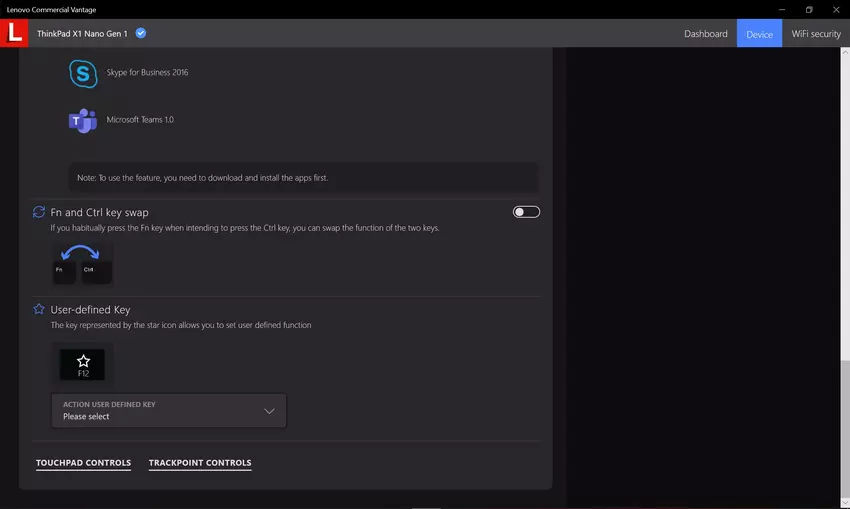Enable the Fn and Ctrl key swap toggle

click(526, 212)
